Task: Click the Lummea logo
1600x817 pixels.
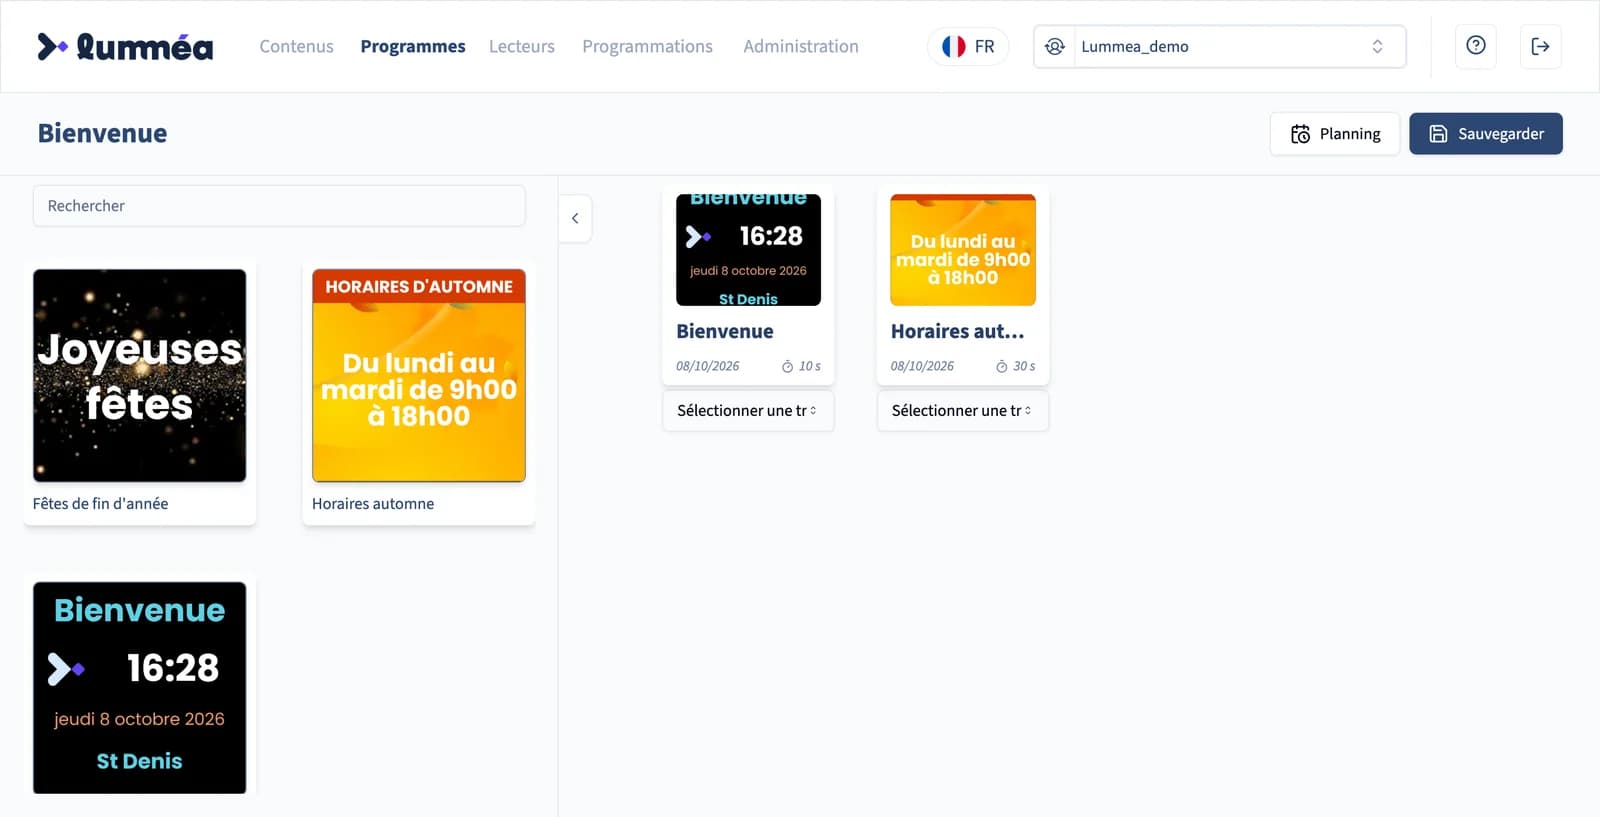Action: [x=125, y=46]
